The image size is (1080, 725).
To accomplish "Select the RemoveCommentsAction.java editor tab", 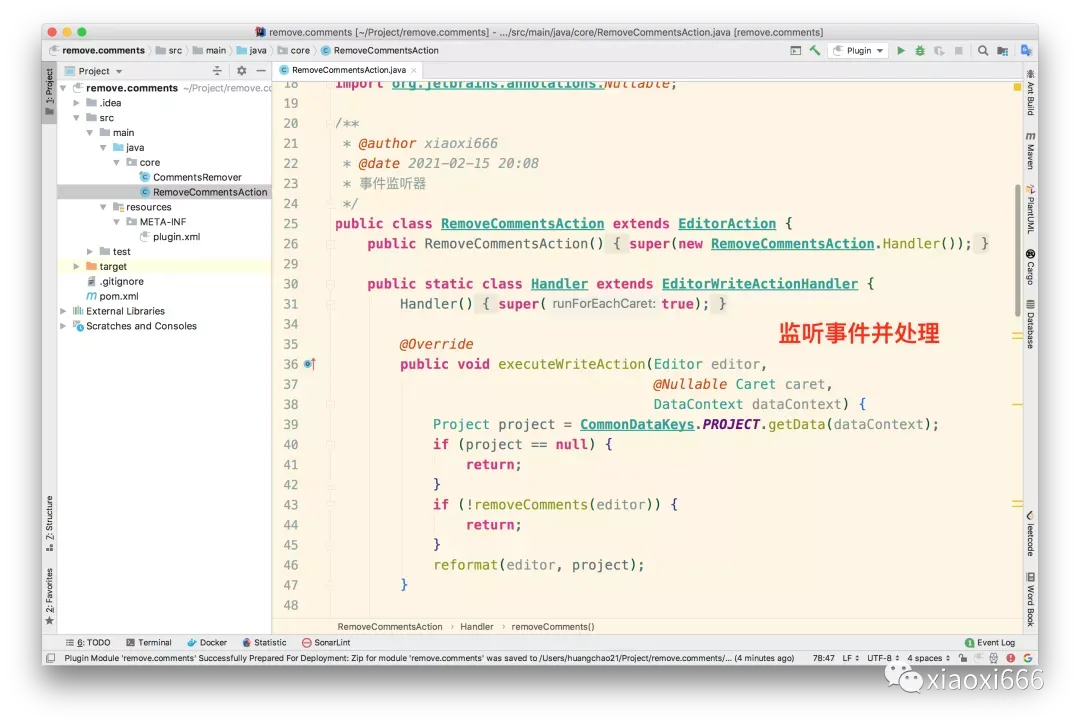I will tap(347, 70).
